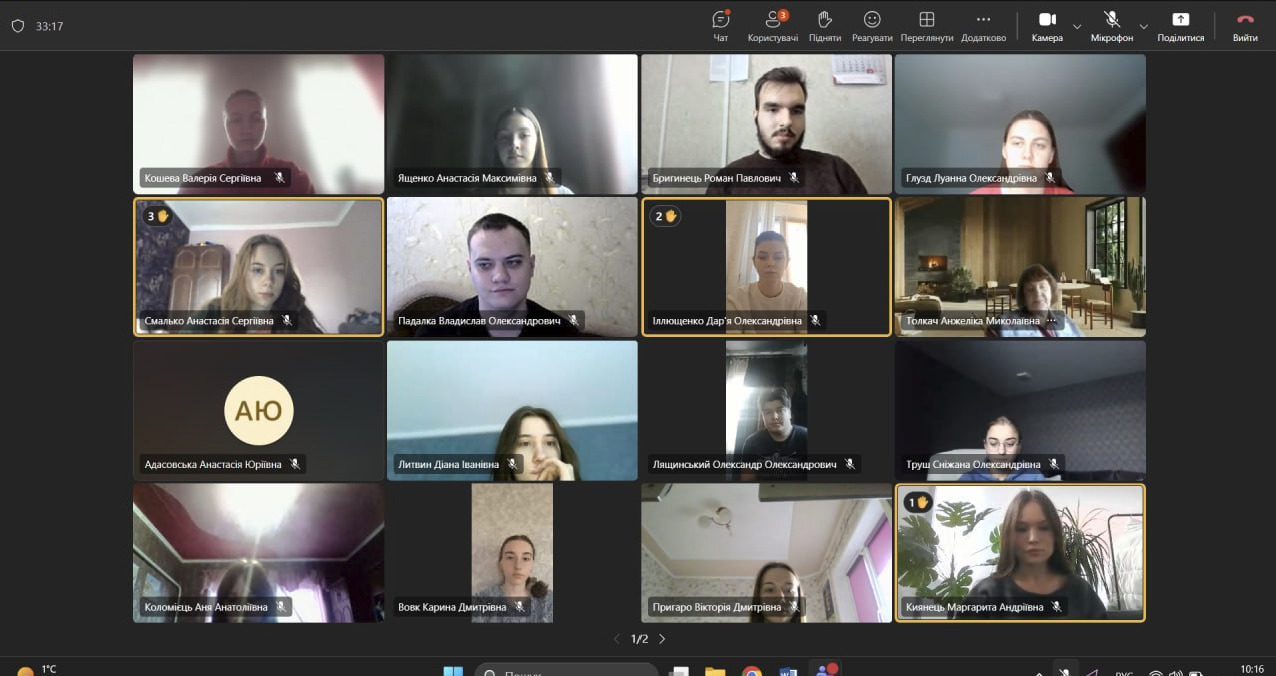Click the Поділитися share screen button
The width and height of the screenshot is (1276, 676).
pos(1180,25)
